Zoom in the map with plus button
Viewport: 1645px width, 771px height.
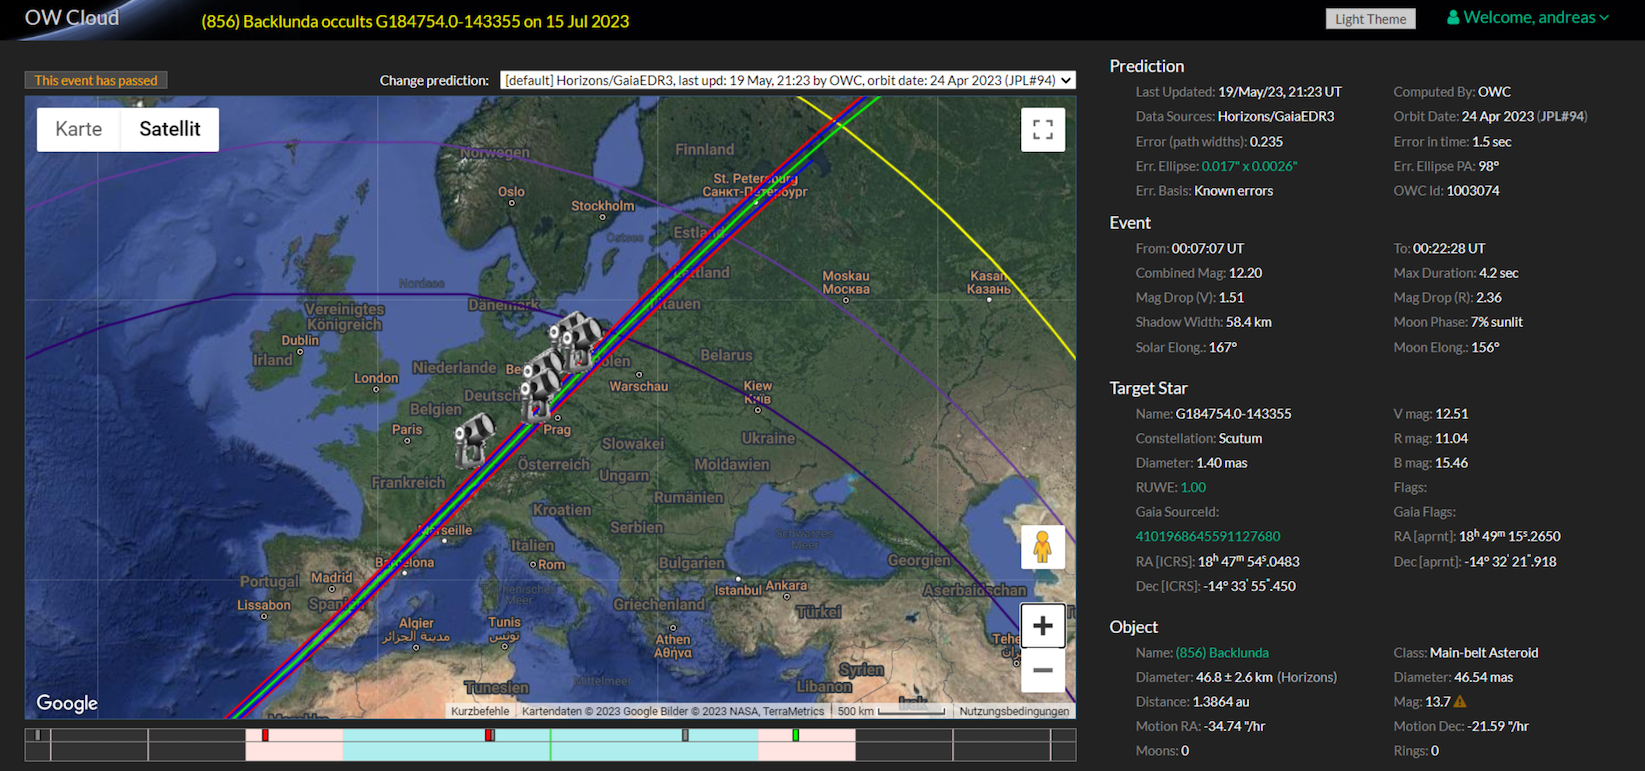pos(1042,626)
